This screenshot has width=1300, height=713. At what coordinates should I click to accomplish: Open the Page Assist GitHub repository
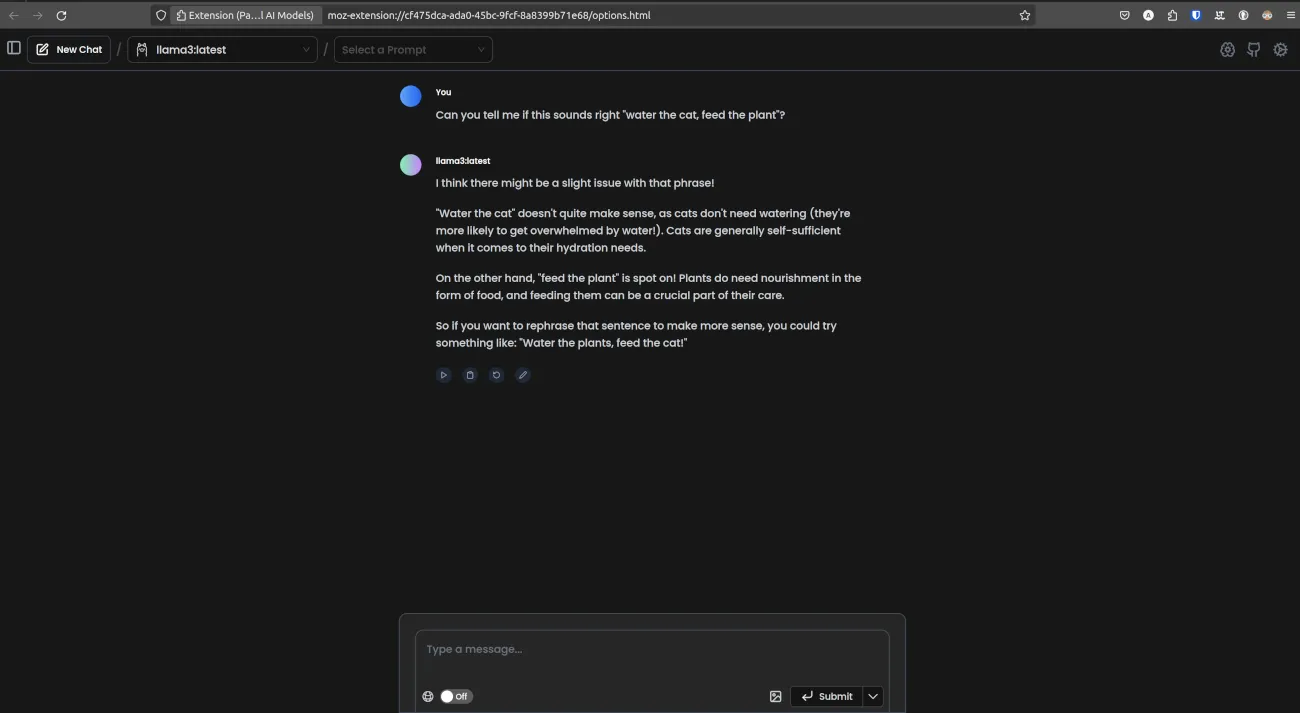1254,48
